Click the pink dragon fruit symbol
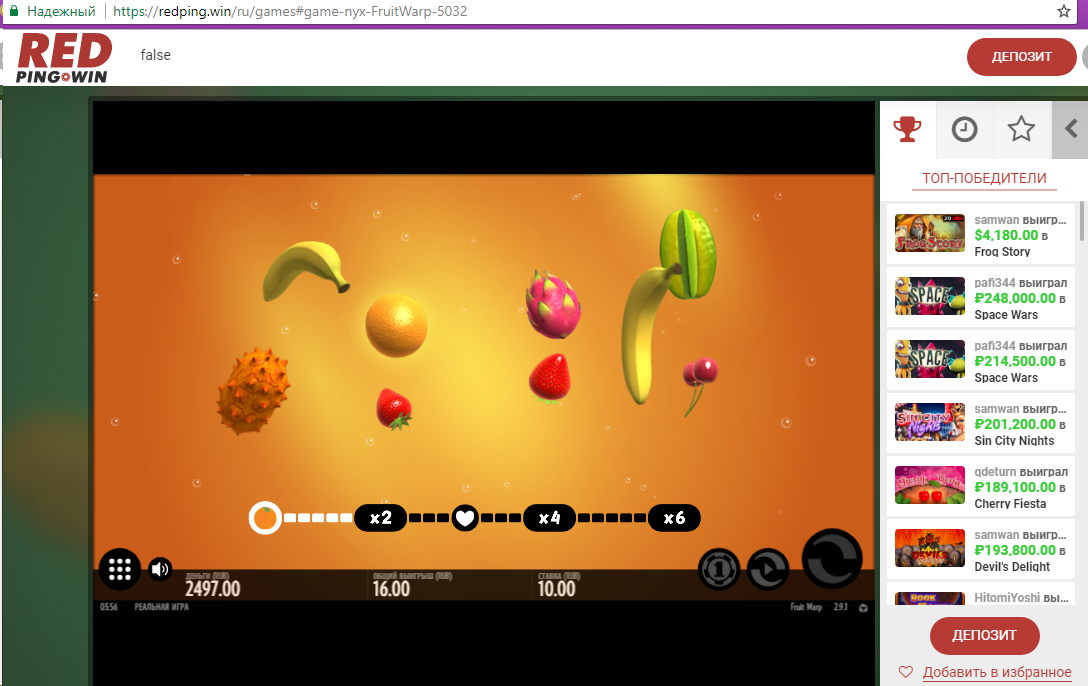 click(552, 305)
